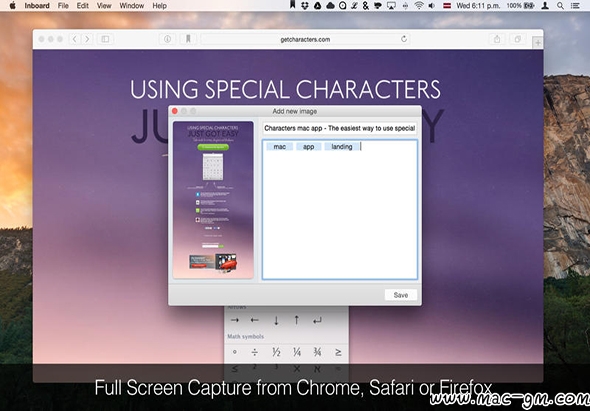Click the ampersand menu bar icon
This screenshot has height=411, width=590.
tap(366, 6)
